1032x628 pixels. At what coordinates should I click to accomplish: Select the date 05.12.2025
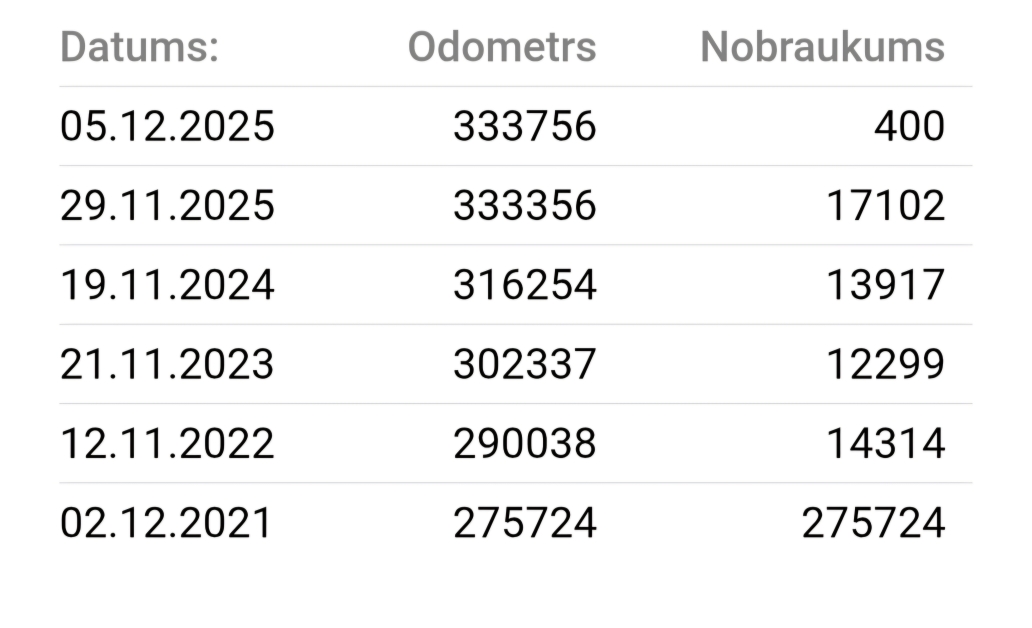[x=167, y=126]
